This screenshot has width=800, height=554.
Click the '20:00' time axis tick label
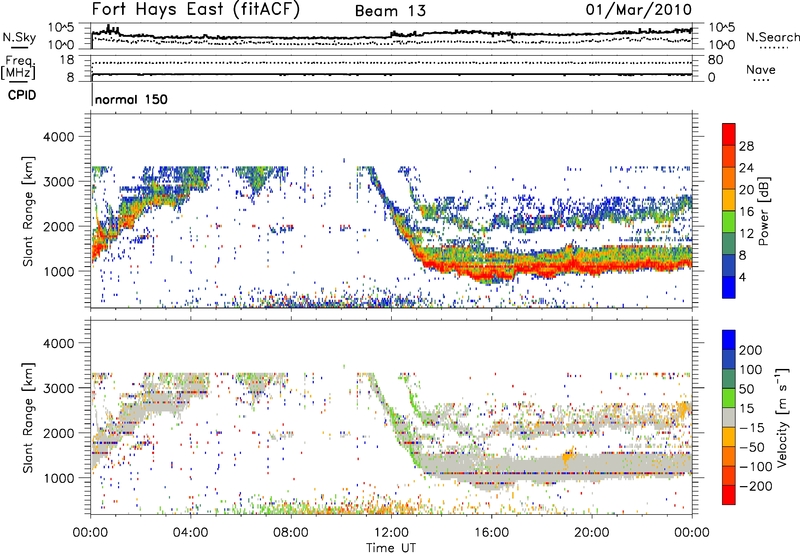(x=591, y=533)
